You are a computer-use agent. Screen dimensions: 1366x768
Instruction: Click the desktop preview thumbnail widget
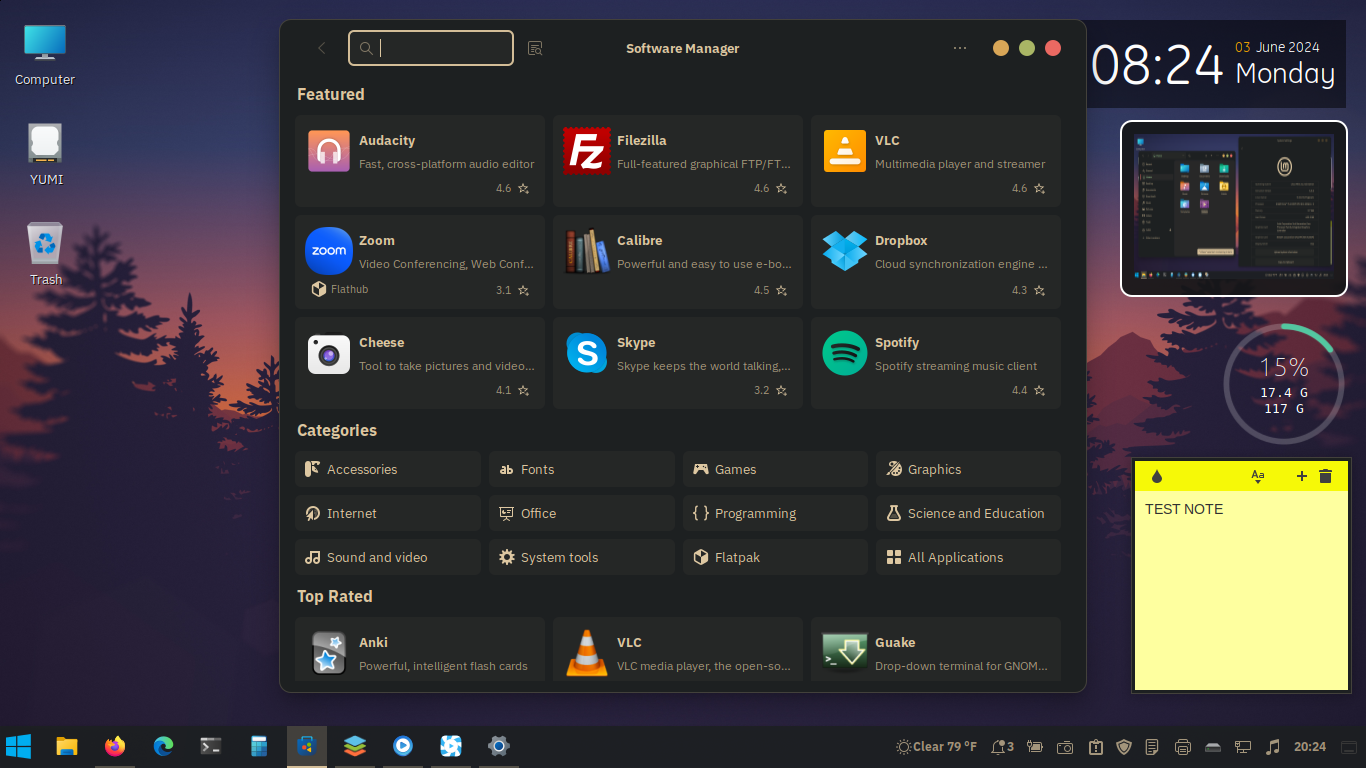1234,208
